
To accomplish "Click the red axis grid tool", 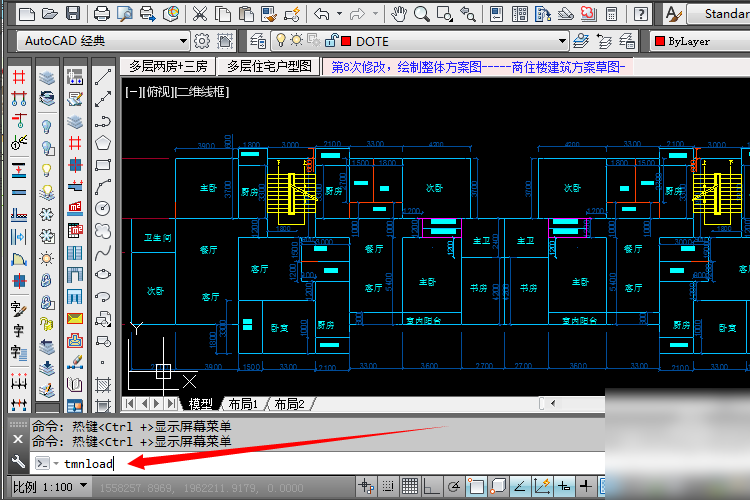I will [19, 77].
